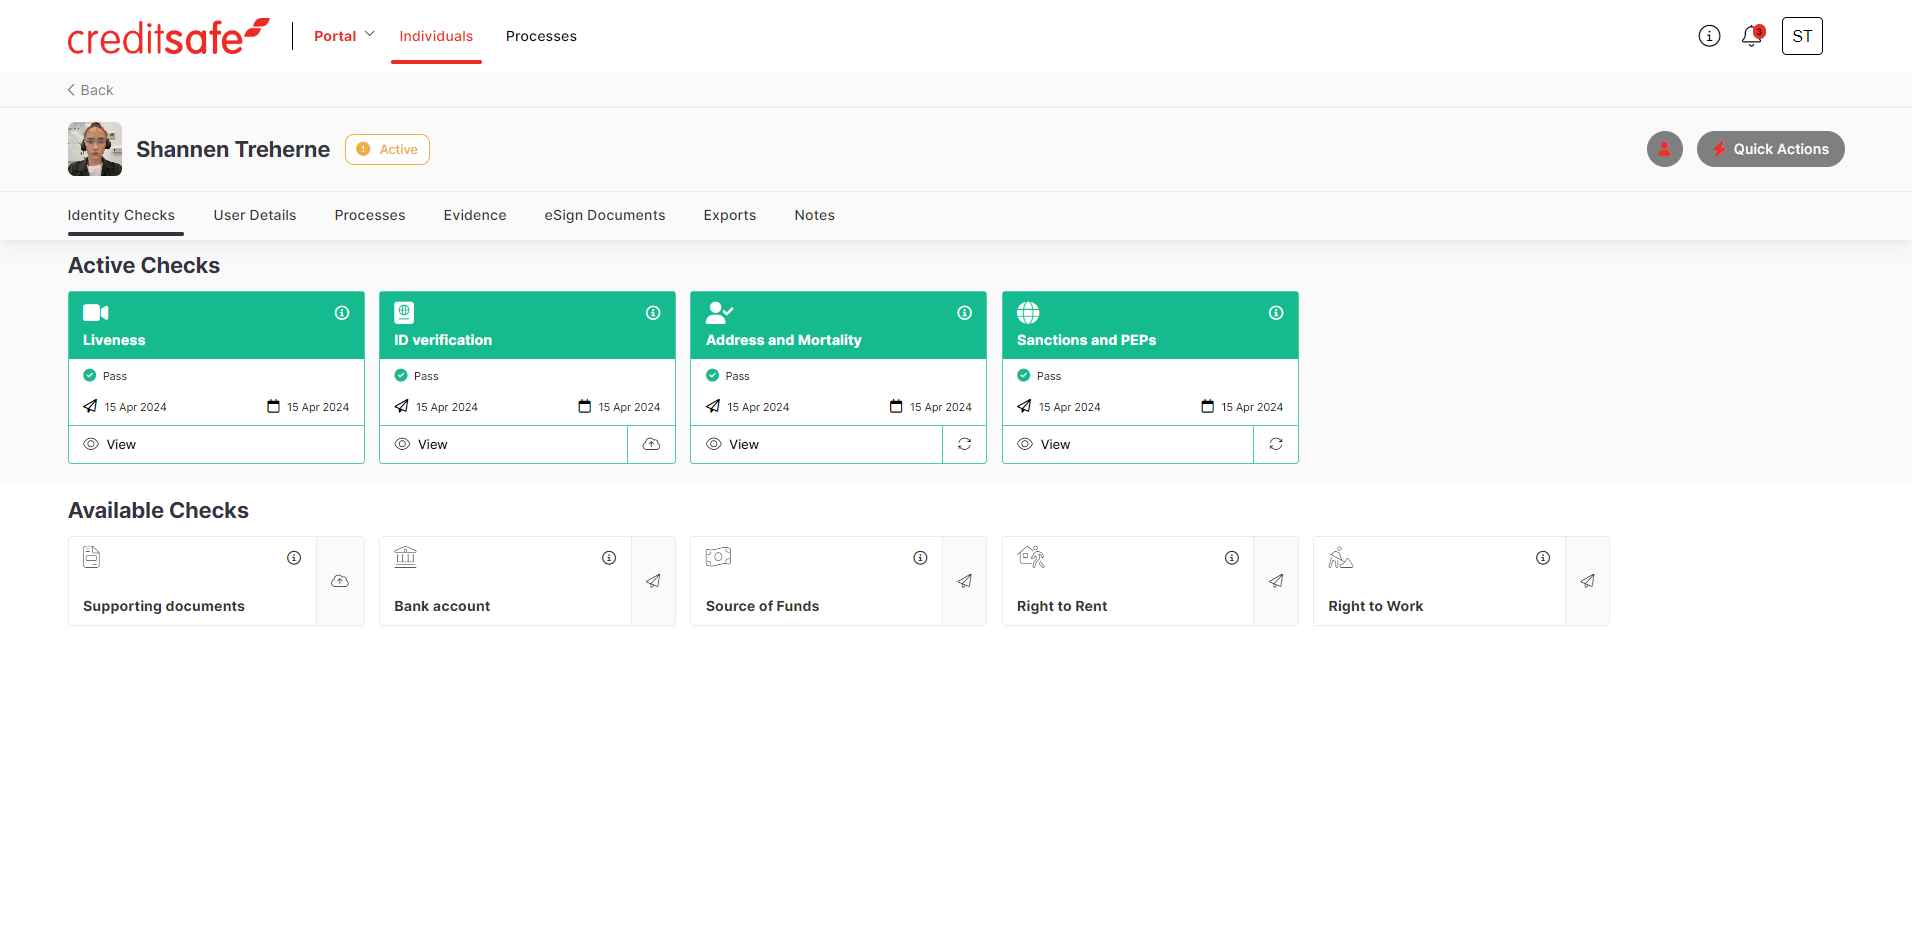Go Back to previous page
1912x932 pixels.
[x=90, y=90]
